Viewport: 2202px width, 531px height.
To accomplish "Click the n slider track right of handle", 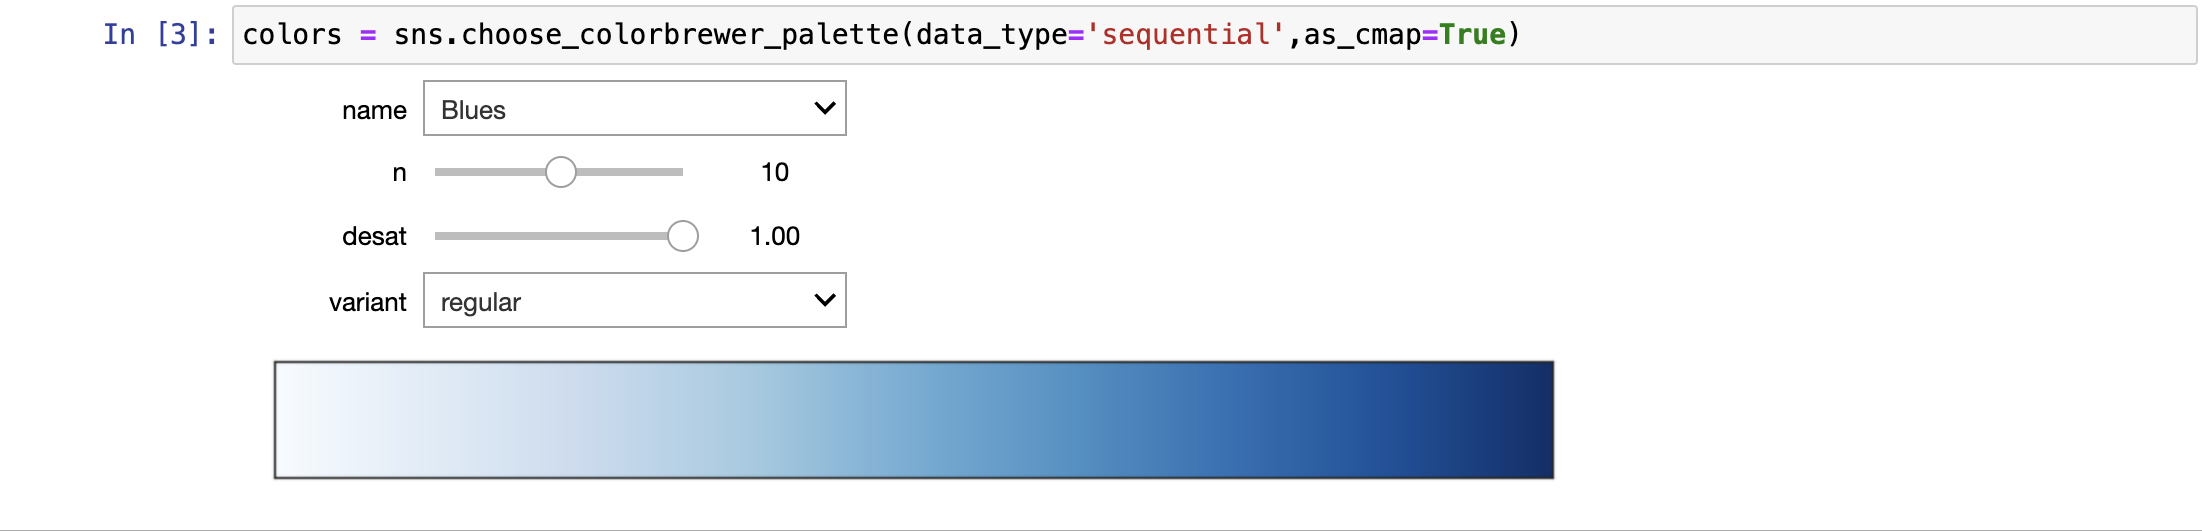I will 630,172.
